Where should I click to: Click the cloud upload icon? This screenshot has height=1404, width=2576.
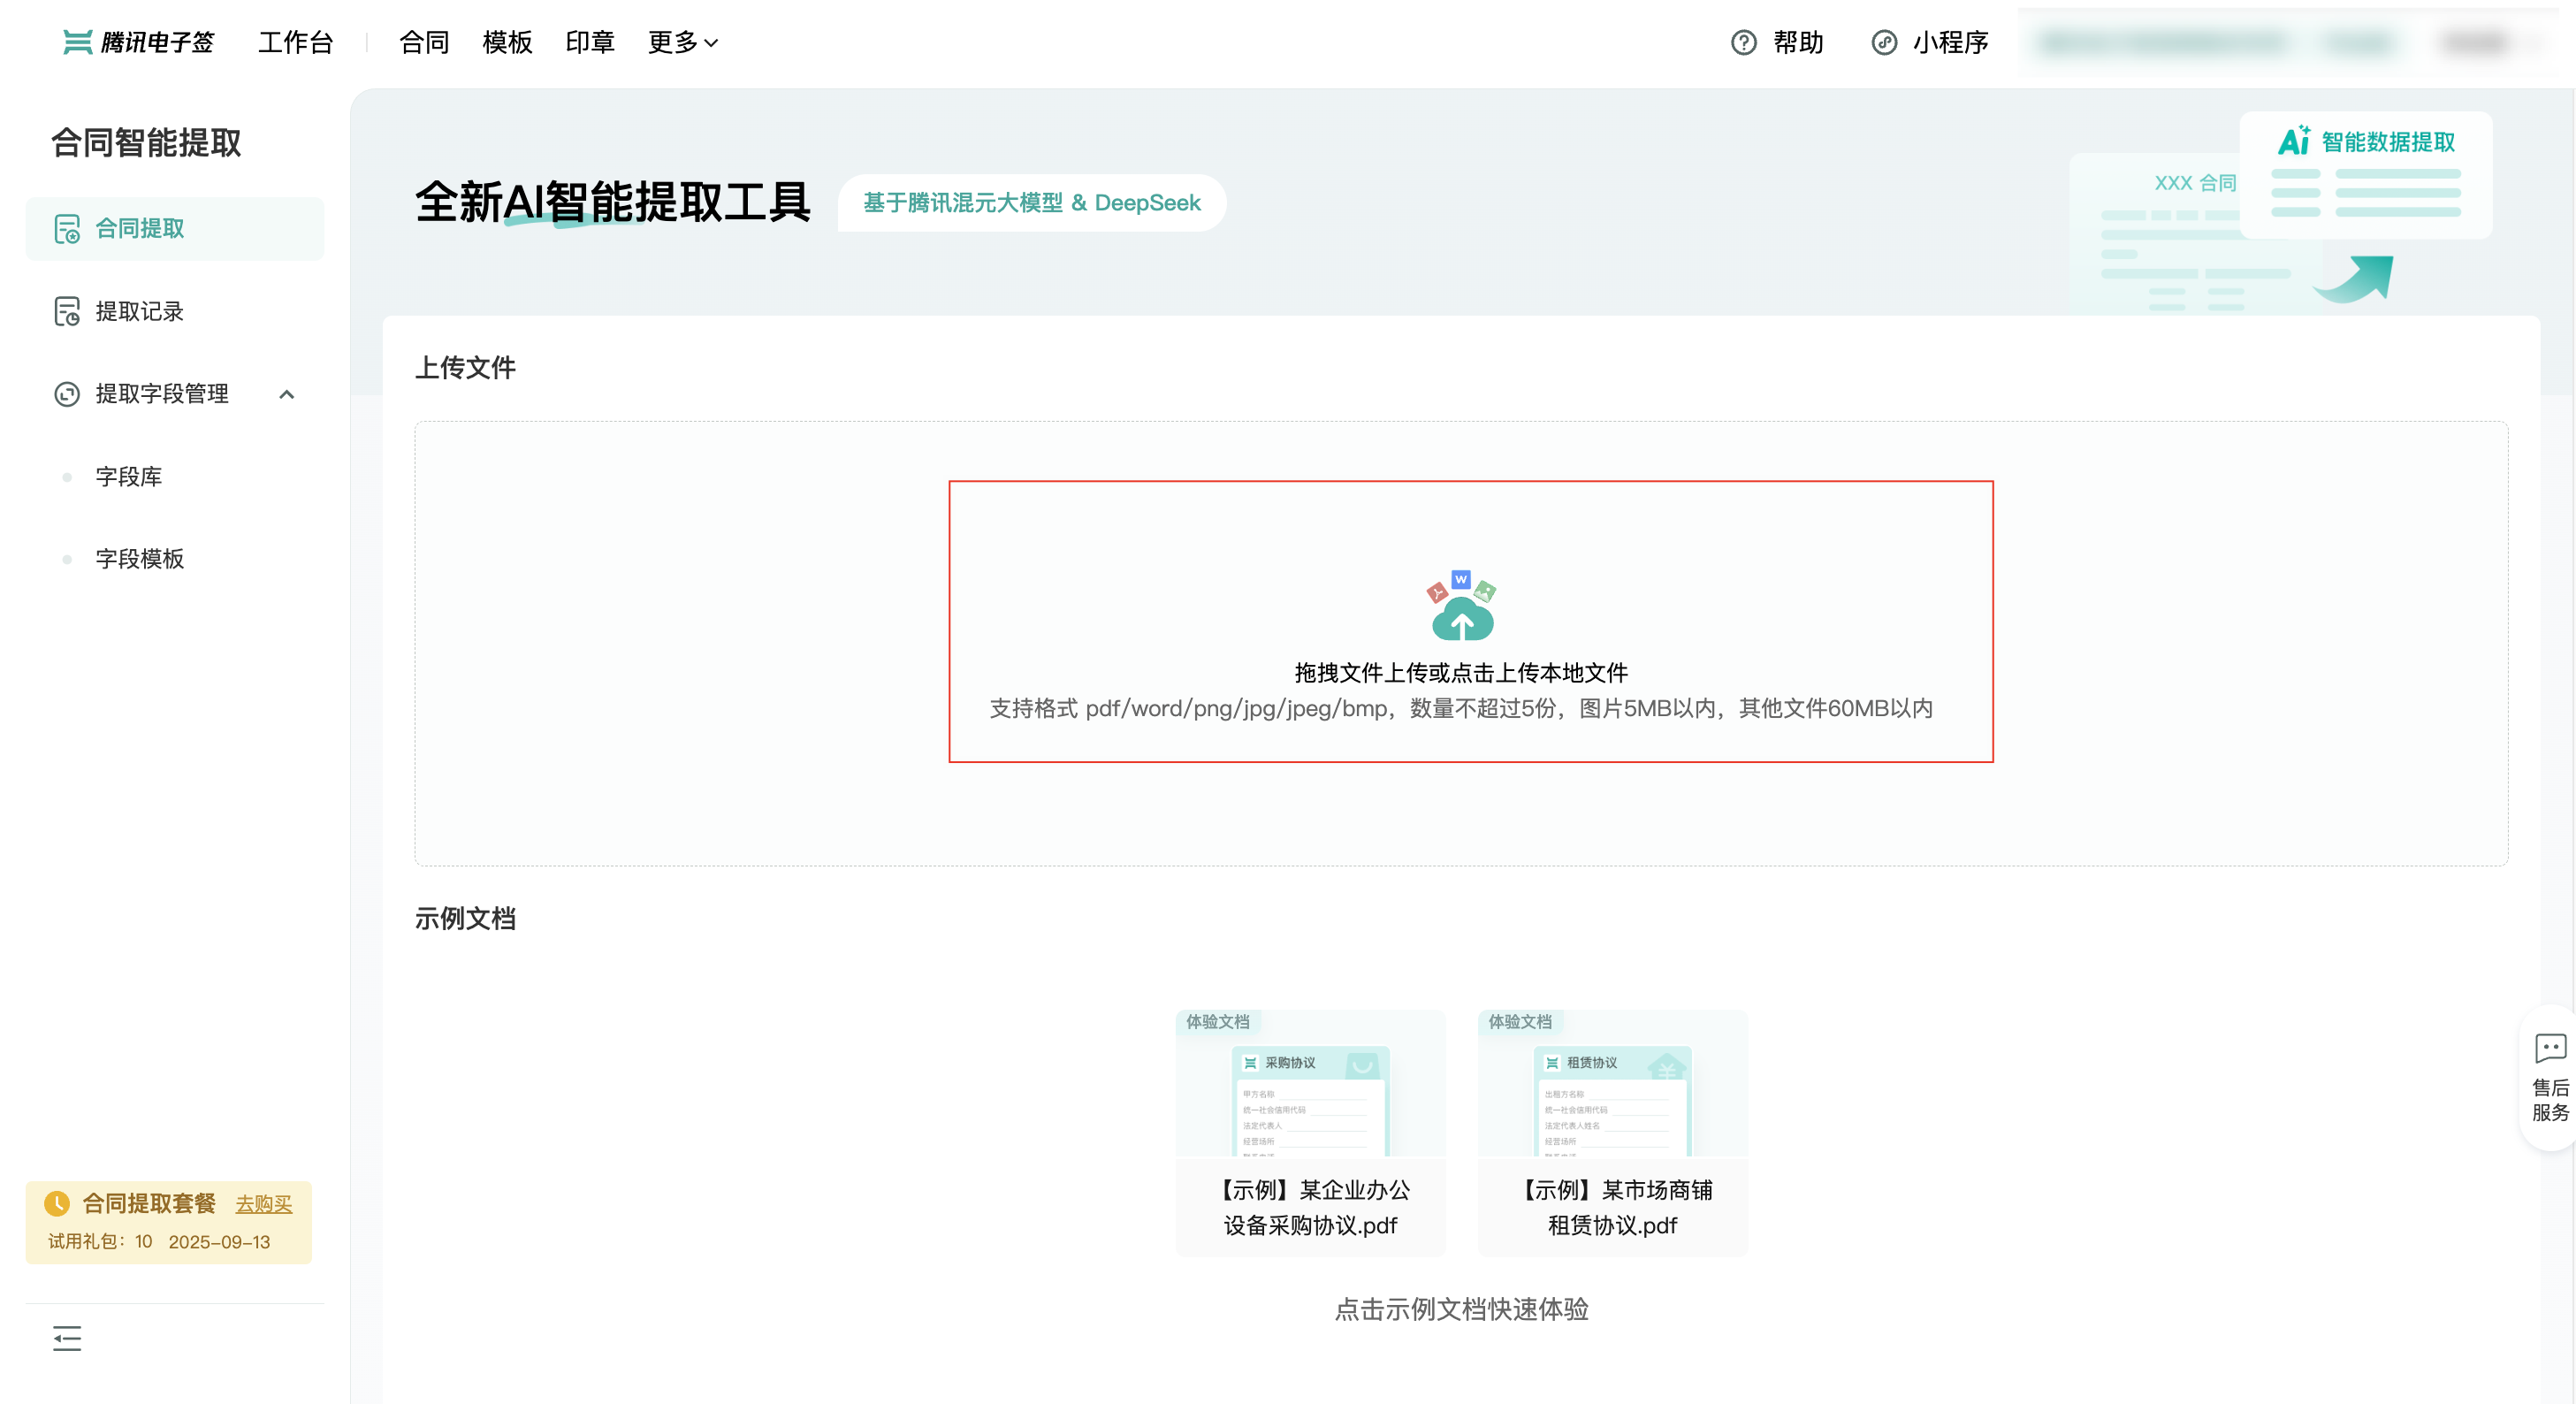tap(1461, 606)
